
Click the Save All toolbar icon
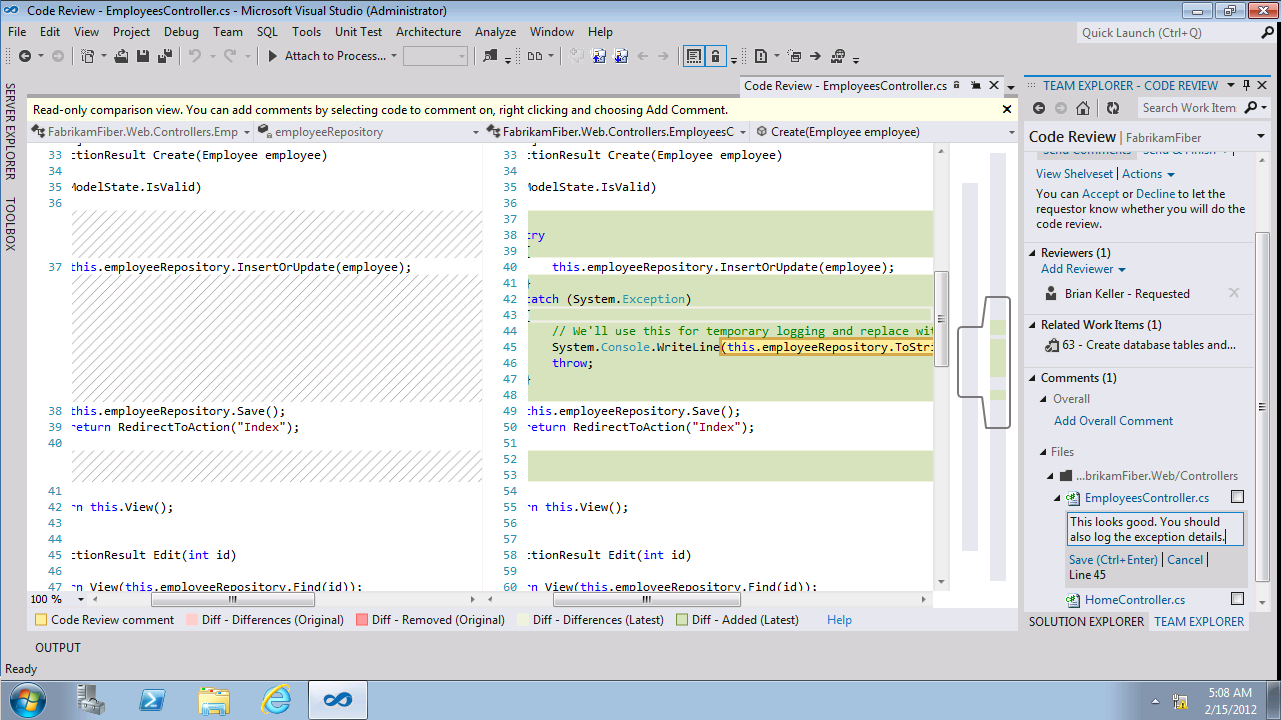[x=161, y=57]
